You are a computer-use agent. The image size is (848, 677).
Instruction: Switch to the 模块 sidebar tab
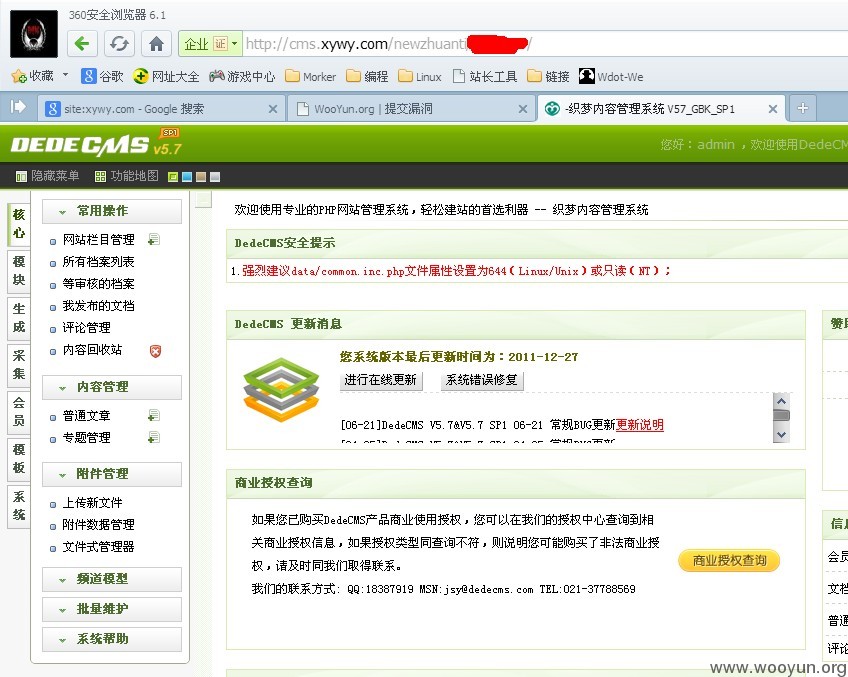point(19,271)
